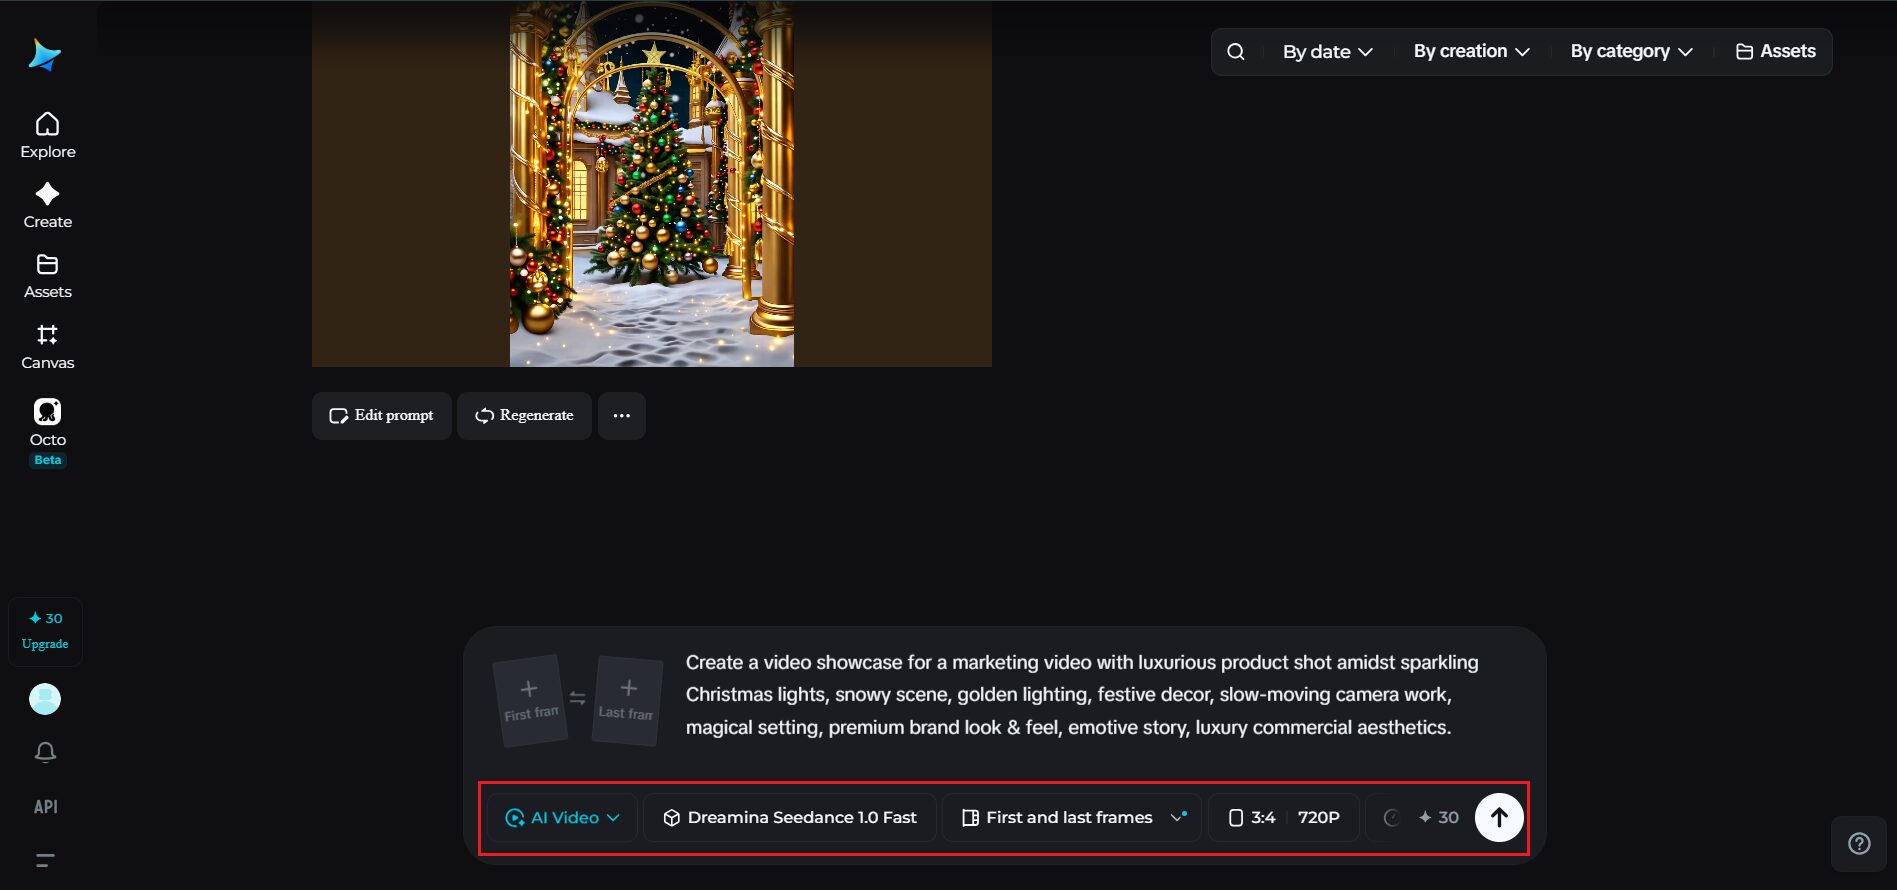Viewport: 1897px width, 890px height.
Task: Add a Last frame image
Action: pyautogui.click(x=627, y=700)
